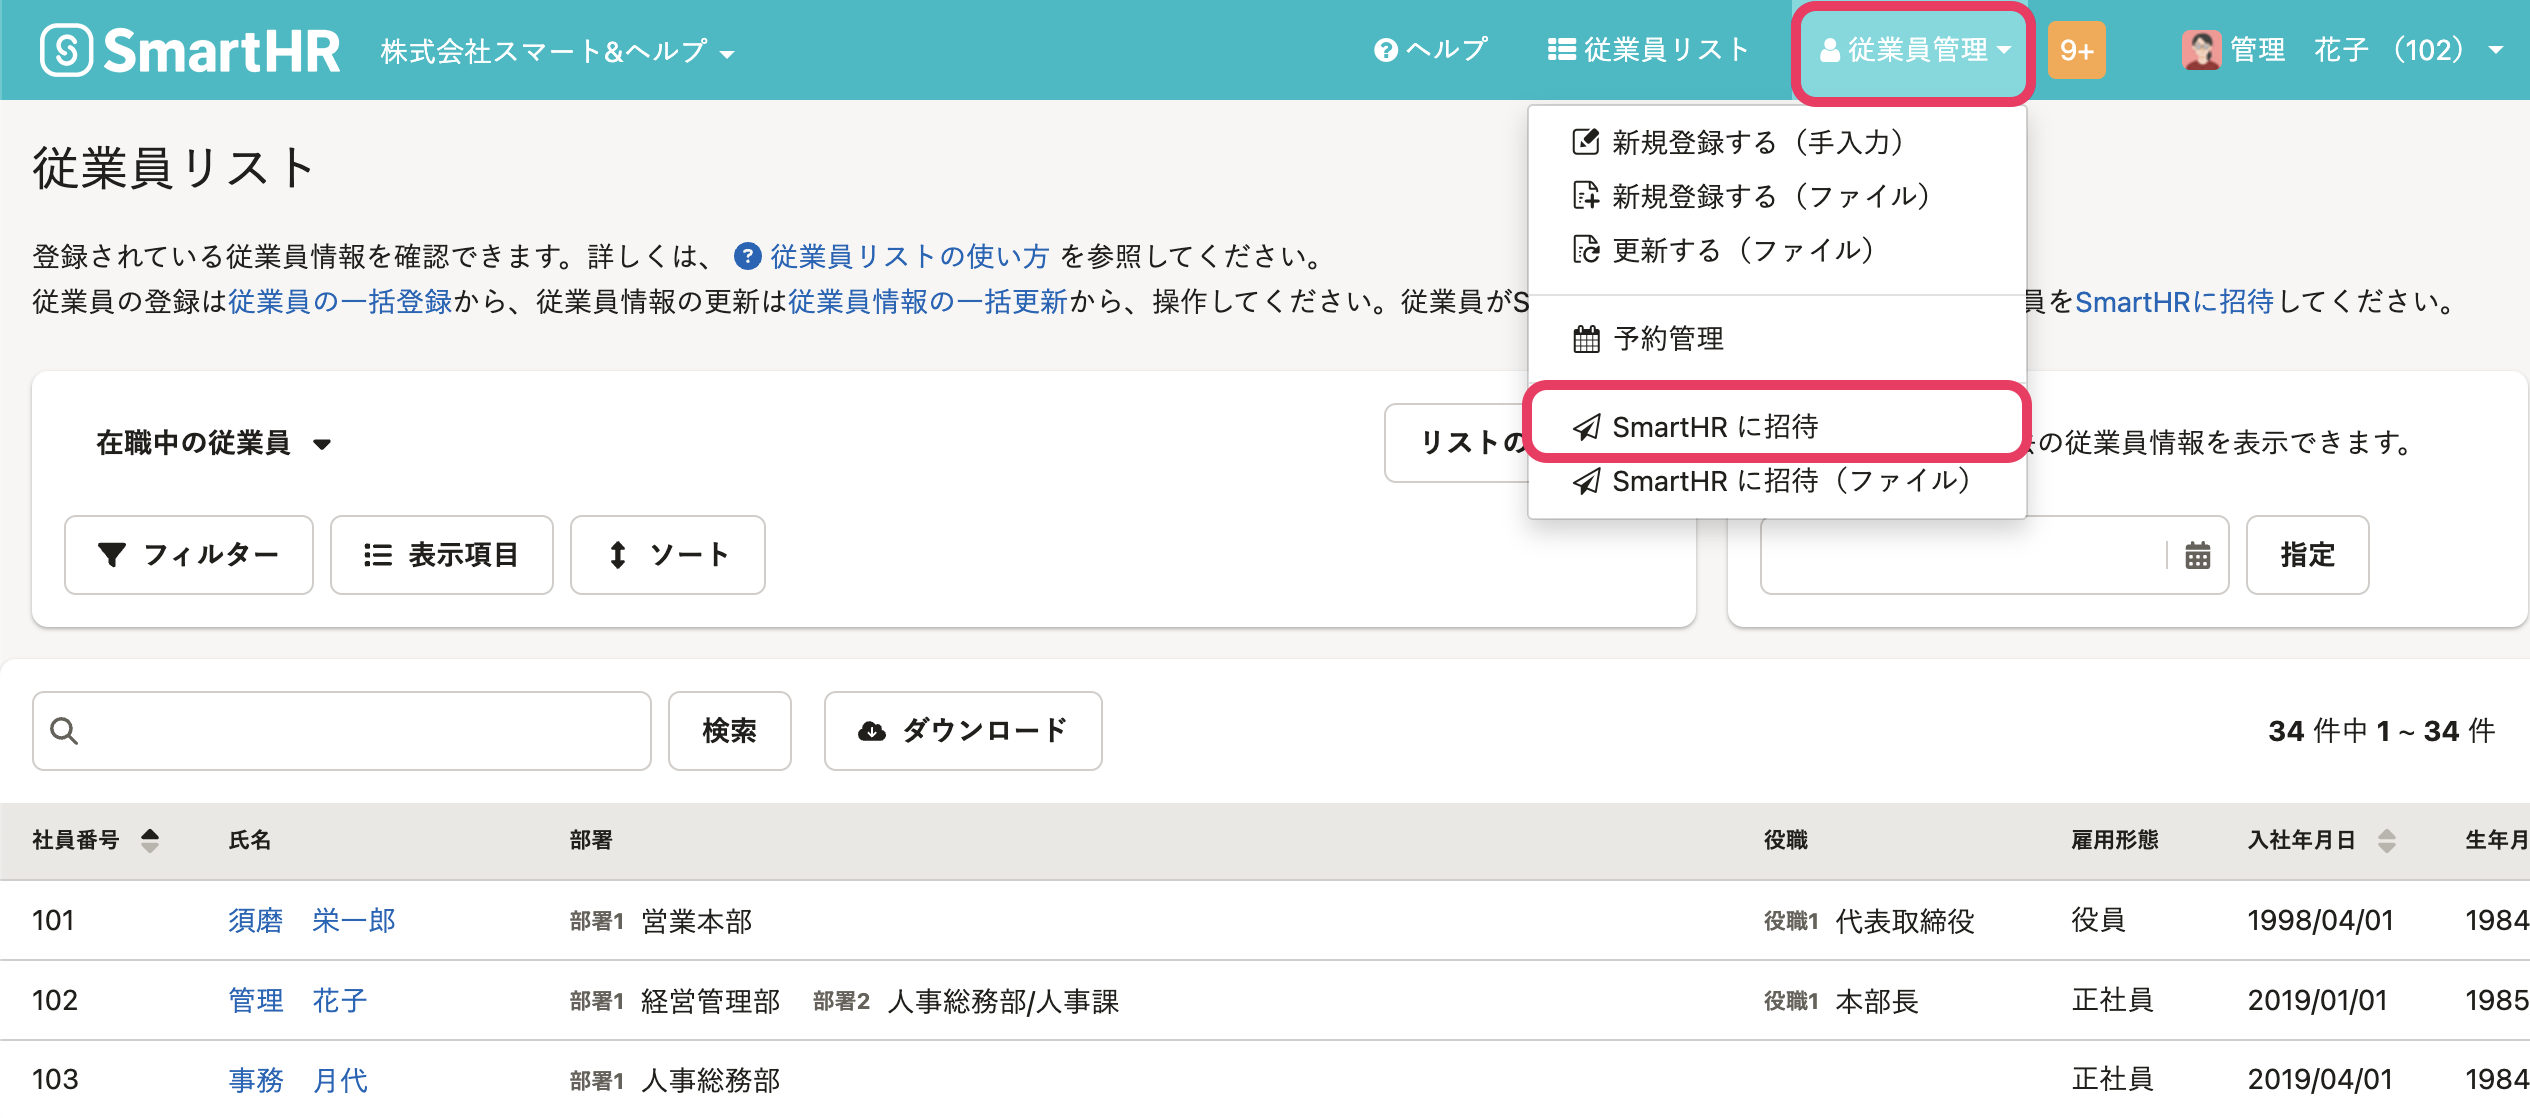Click the フィルター button

189,555
